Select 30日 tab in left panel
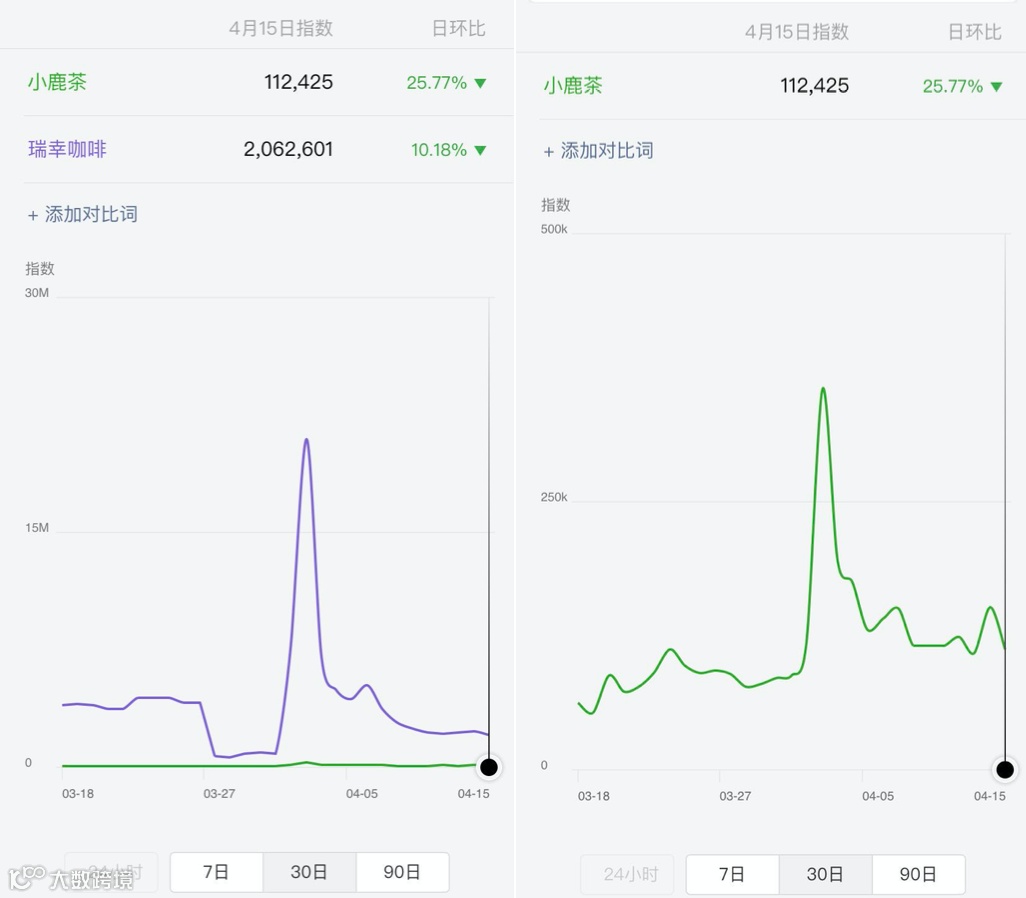 point(310,872)
